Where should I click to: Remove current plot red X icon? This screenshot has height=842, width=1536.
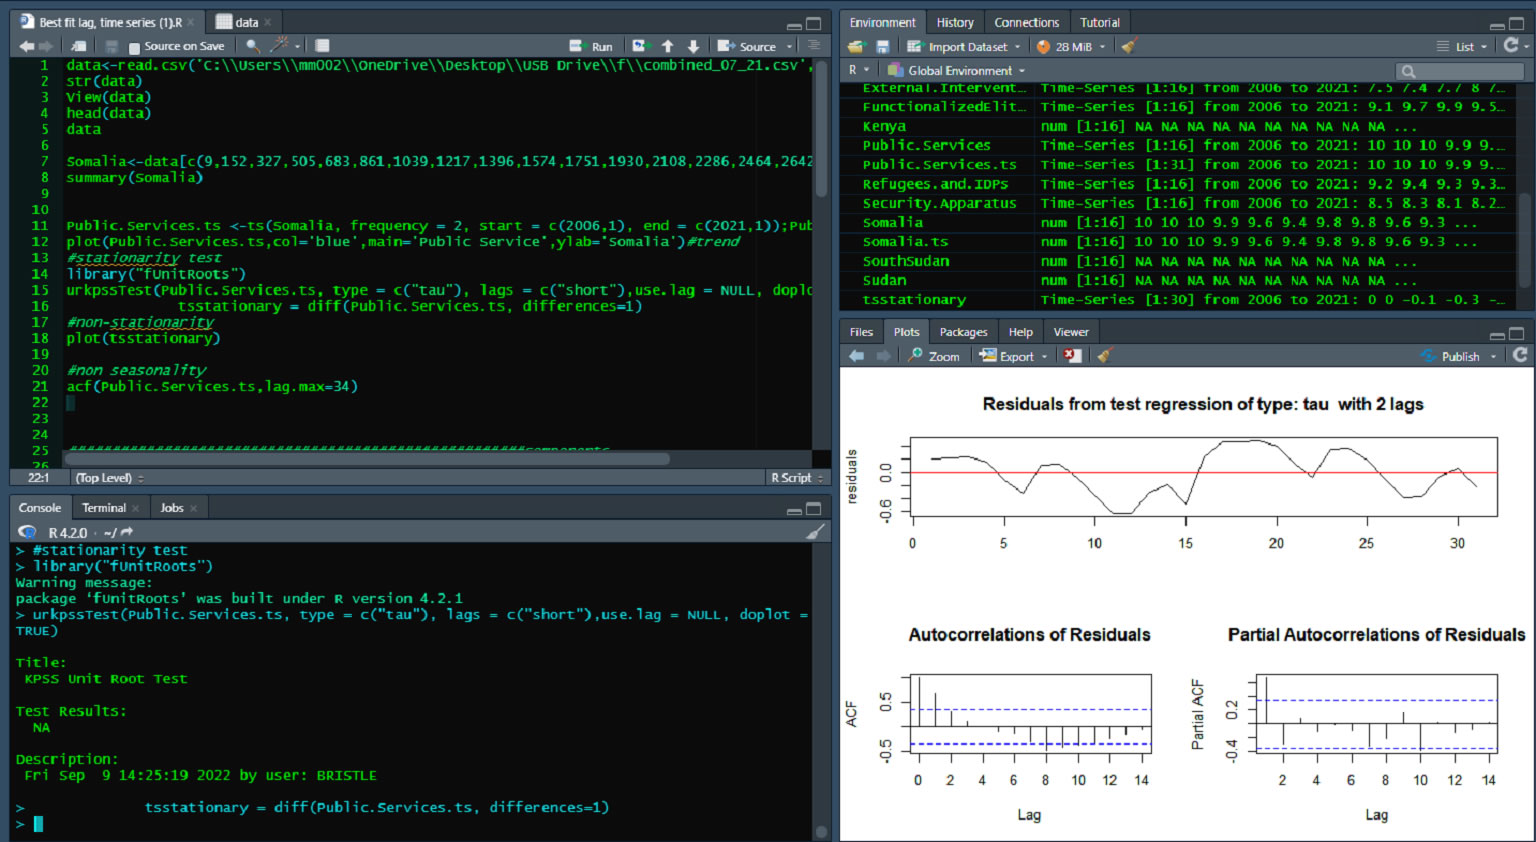pyautogui.click(x=1072, y=356)
